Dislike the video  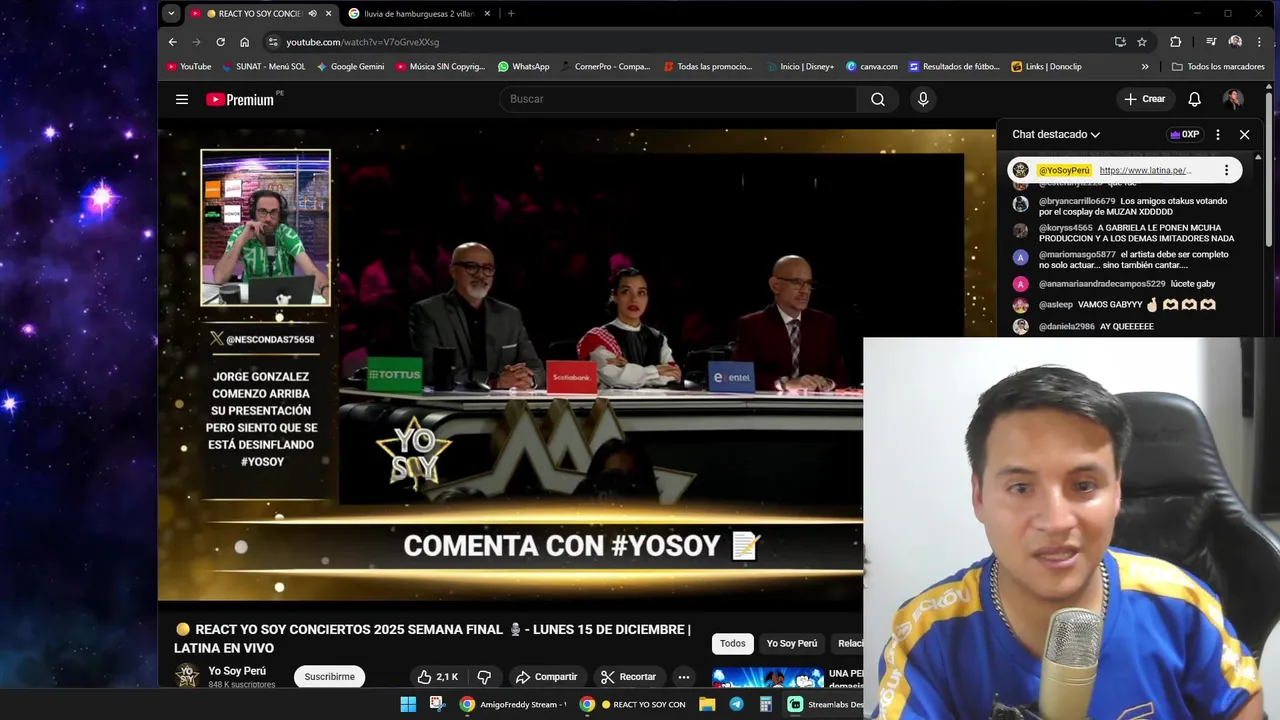(484, 677)
